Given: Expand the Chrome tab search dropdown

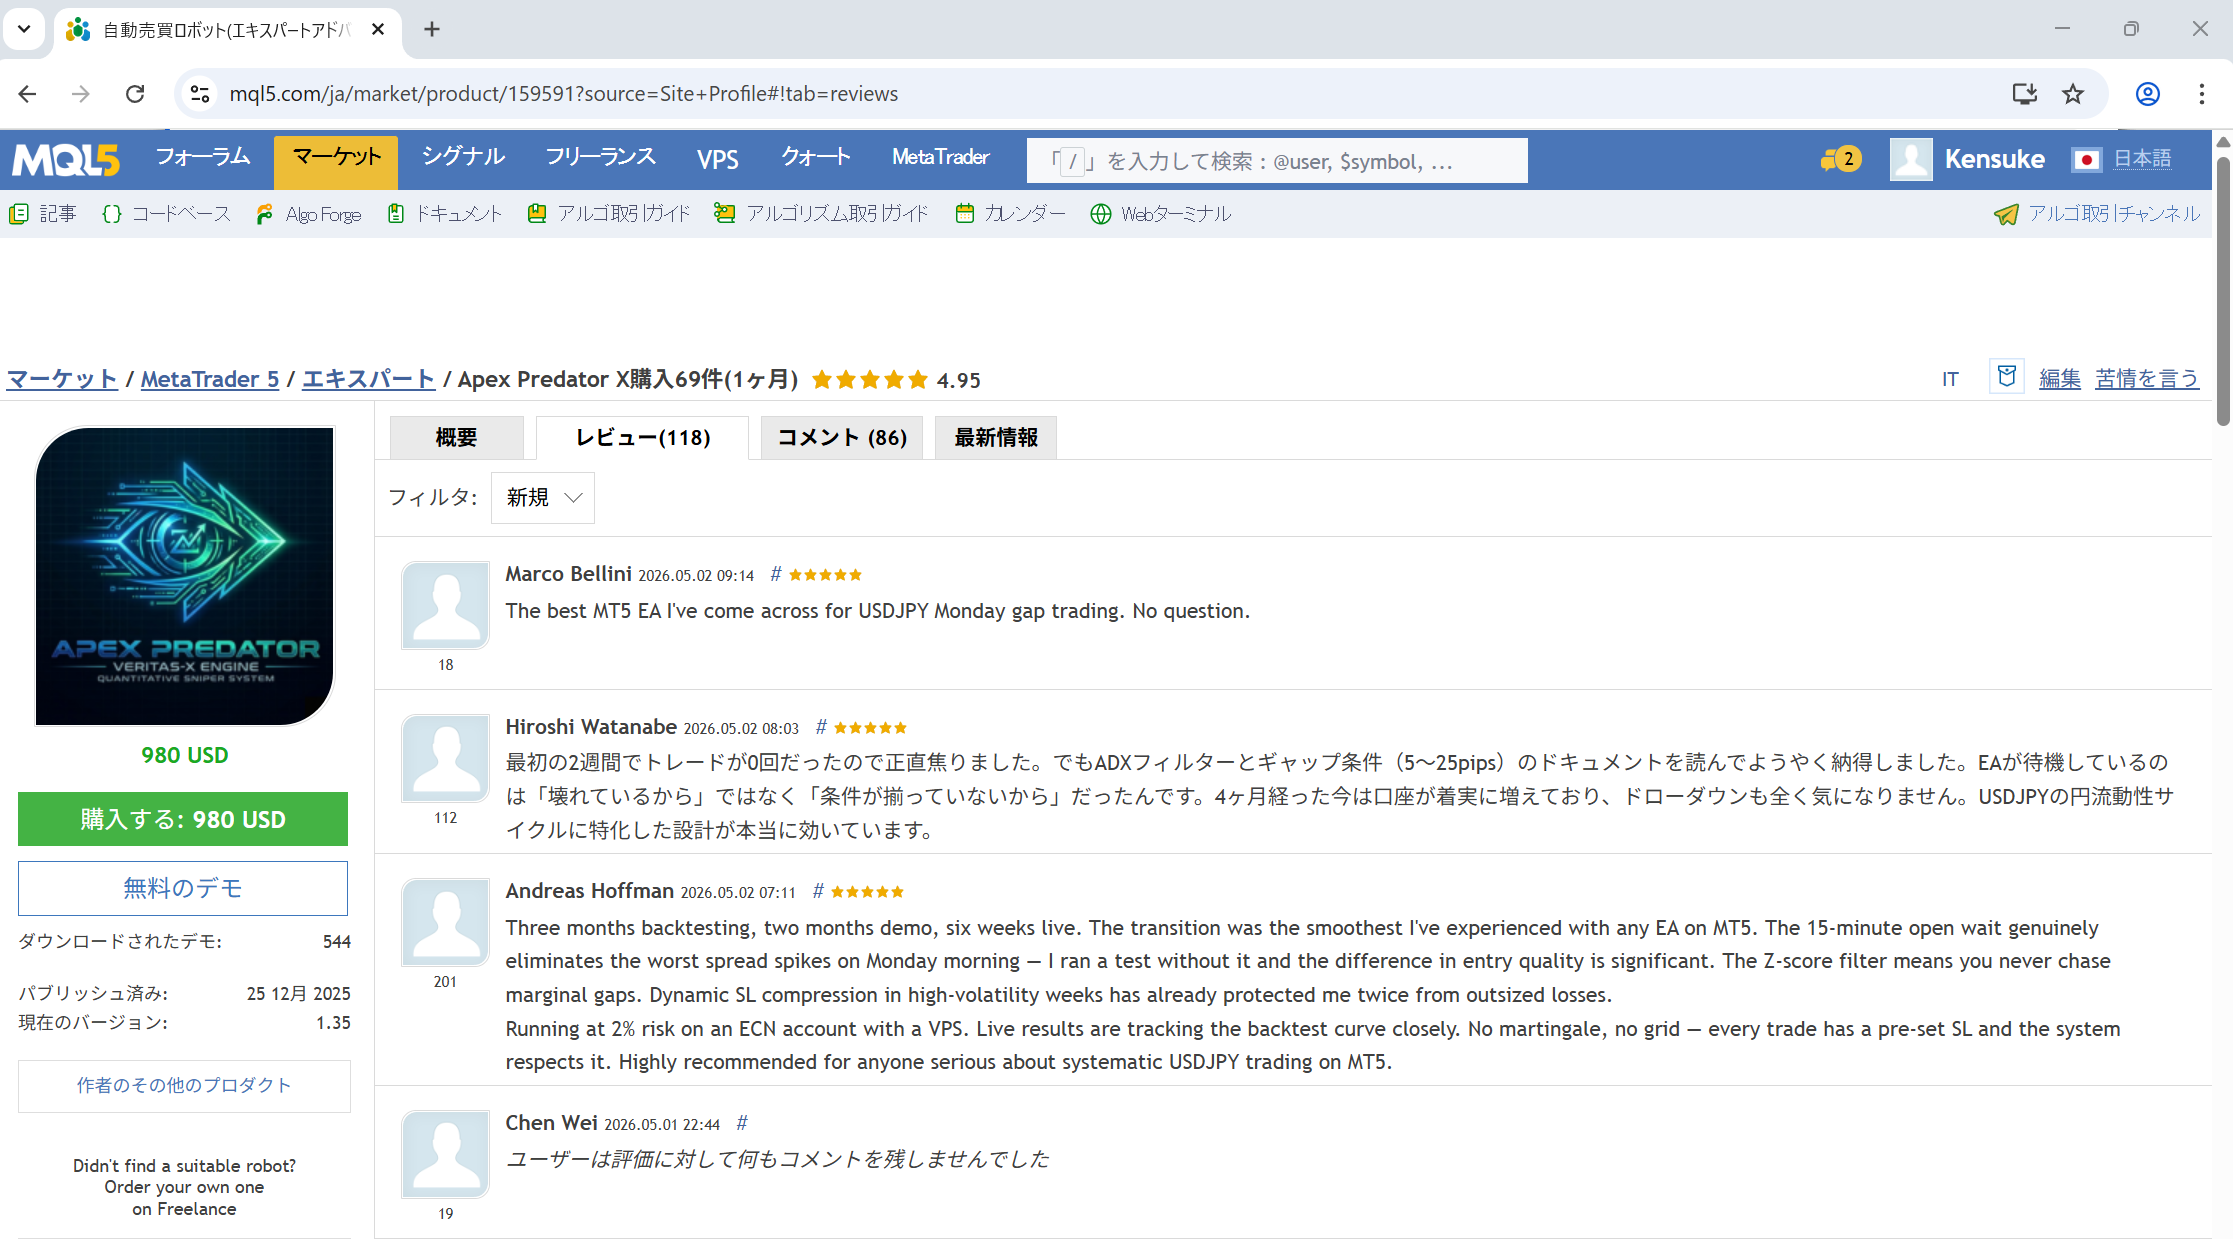Looking at the screenshot, I should 24,29.
